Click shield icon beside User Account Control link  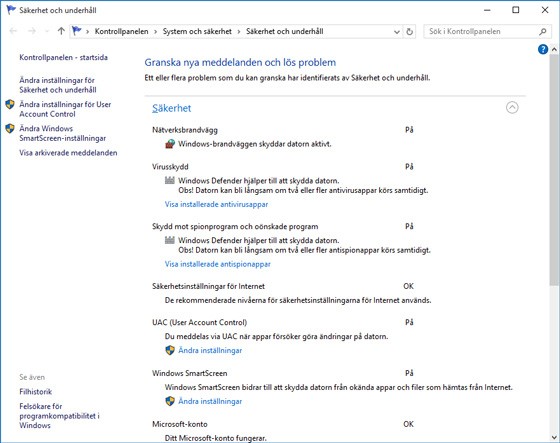pos(10,104)
